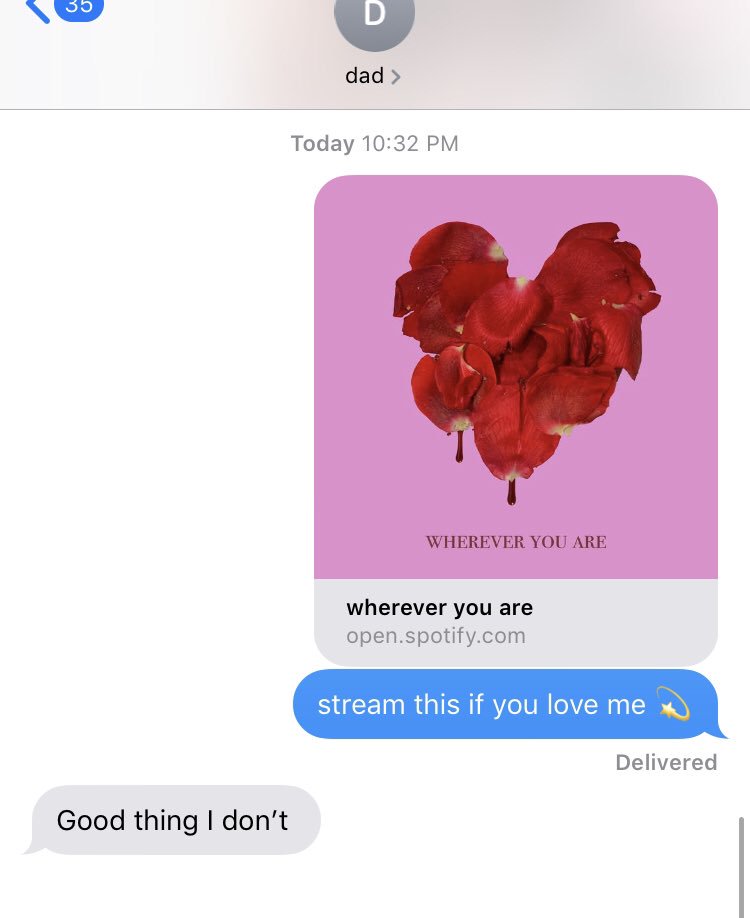
Task: Tap the Delivered status label
Action: click(666, 762)
